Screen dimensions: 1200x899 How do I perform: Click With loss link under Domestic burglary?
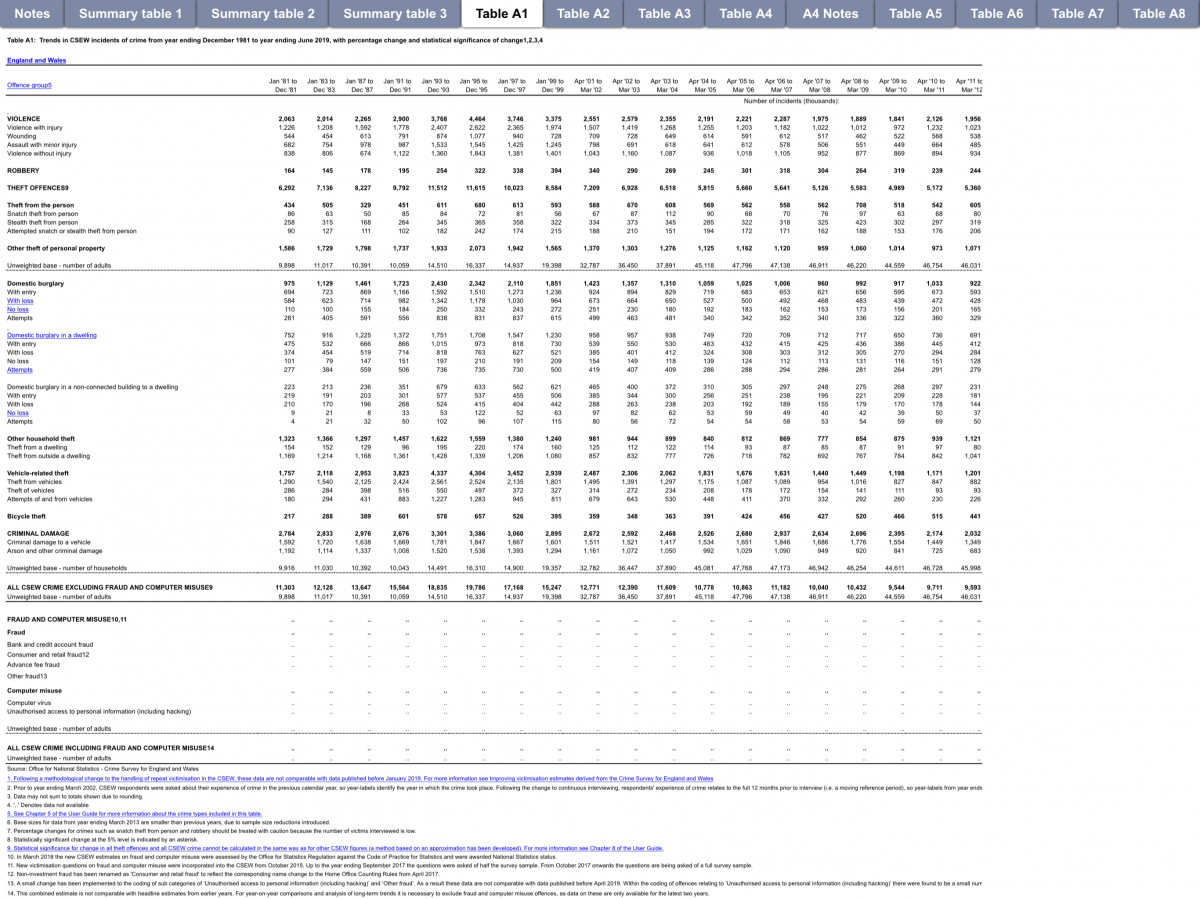point(20,301)
